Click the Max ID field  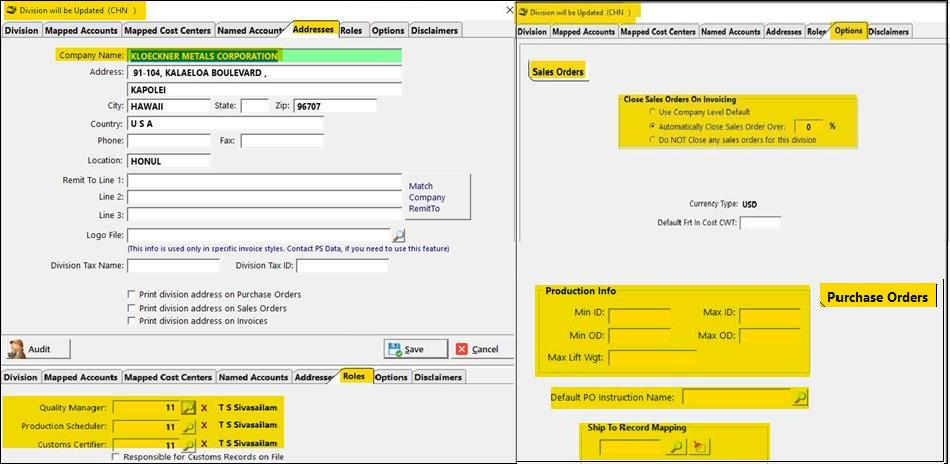(x=770, y=317)
